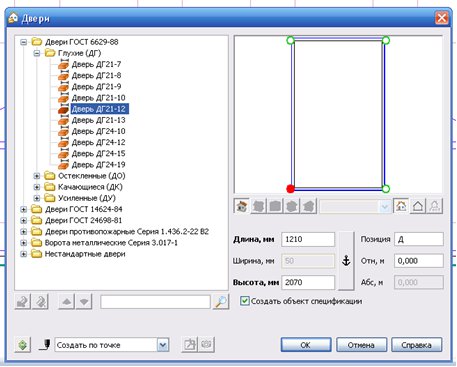
Task: Click the house-with-figure icon right of dropdown
Action: [401, 206]
